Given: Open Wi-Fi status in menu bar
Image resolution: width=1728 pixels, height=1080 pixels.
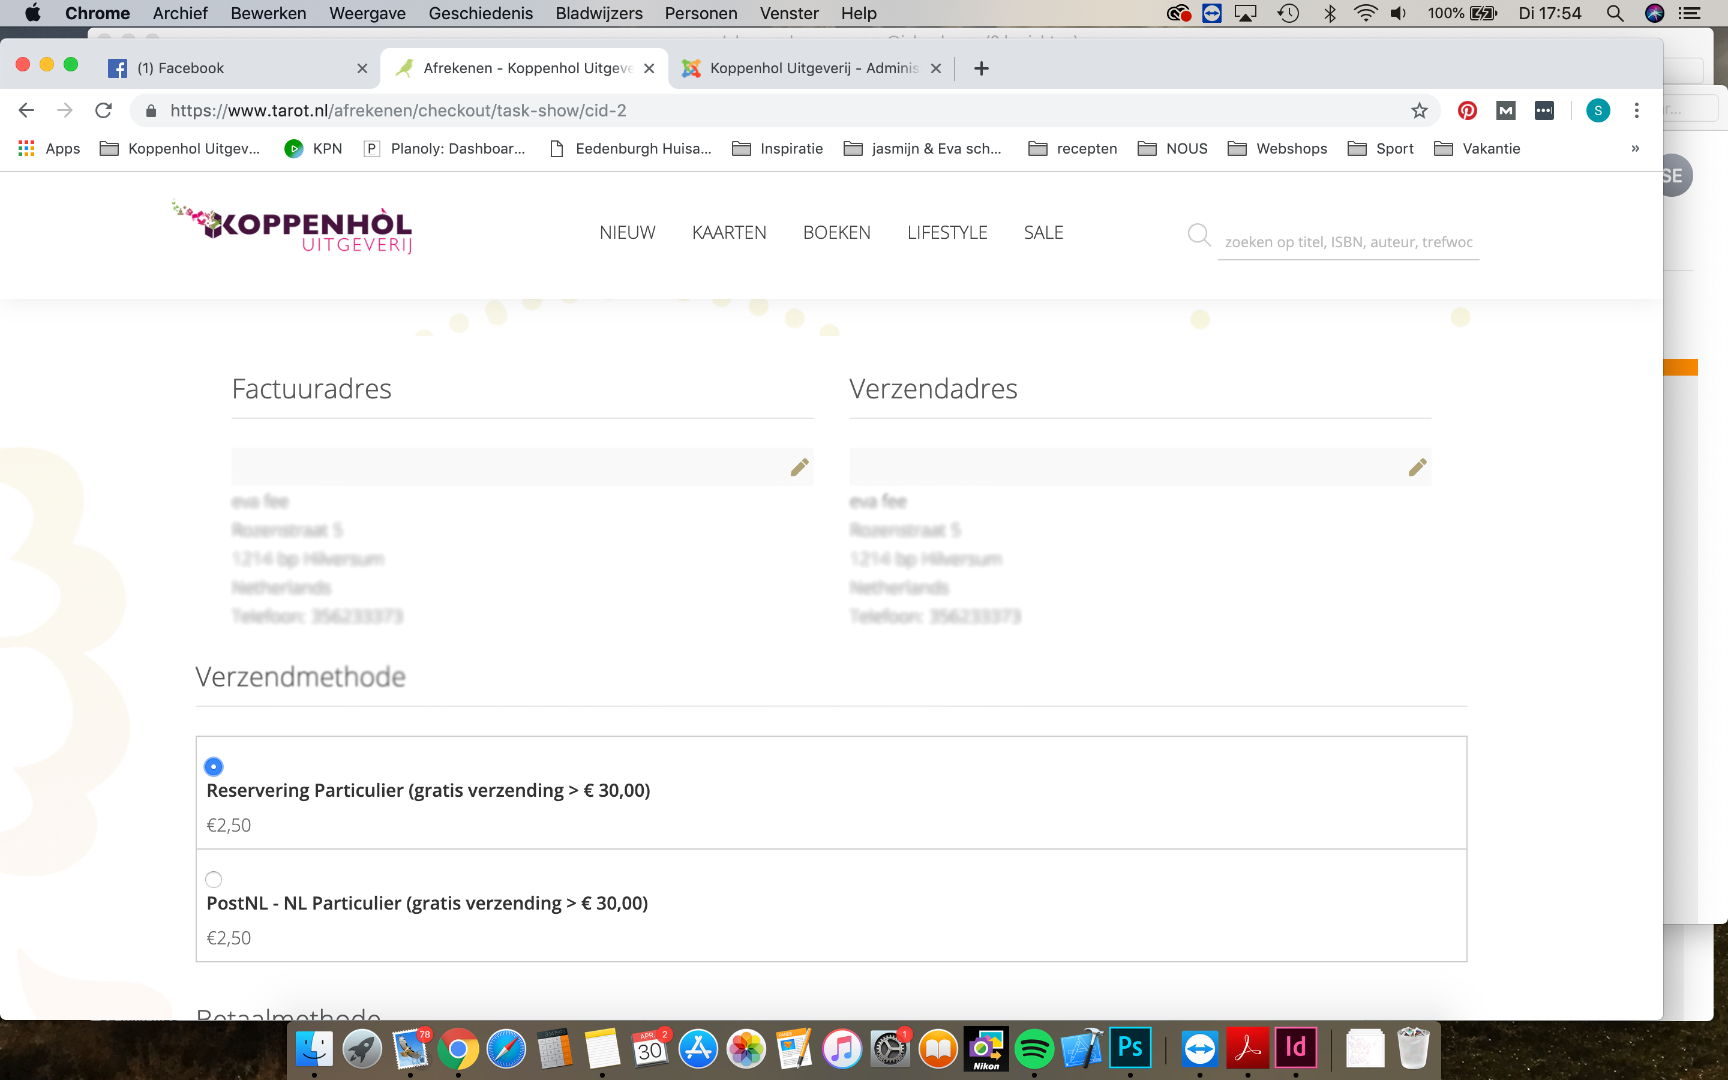Looking at the screenshot, I should point(1365,13).
